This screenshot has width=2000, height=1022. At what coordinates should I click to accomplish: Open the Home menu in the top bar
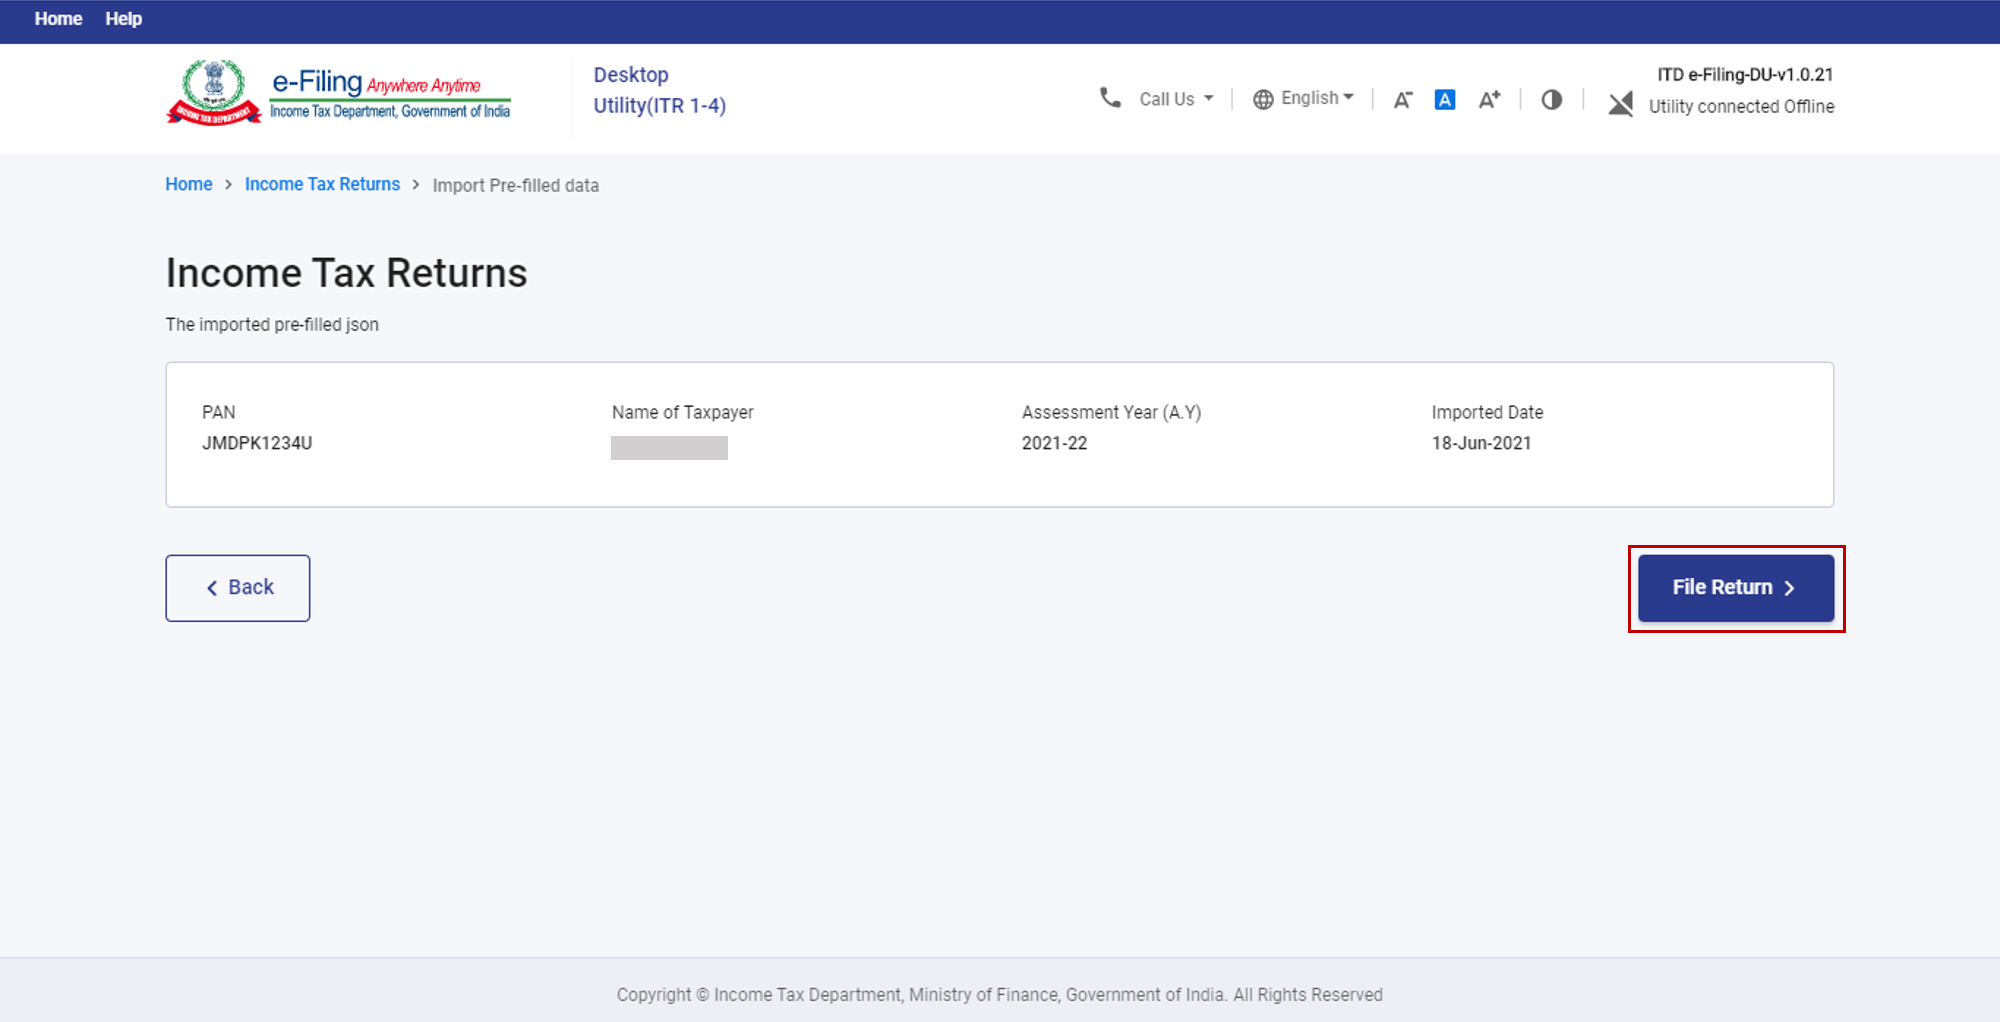tap(58, 19)
